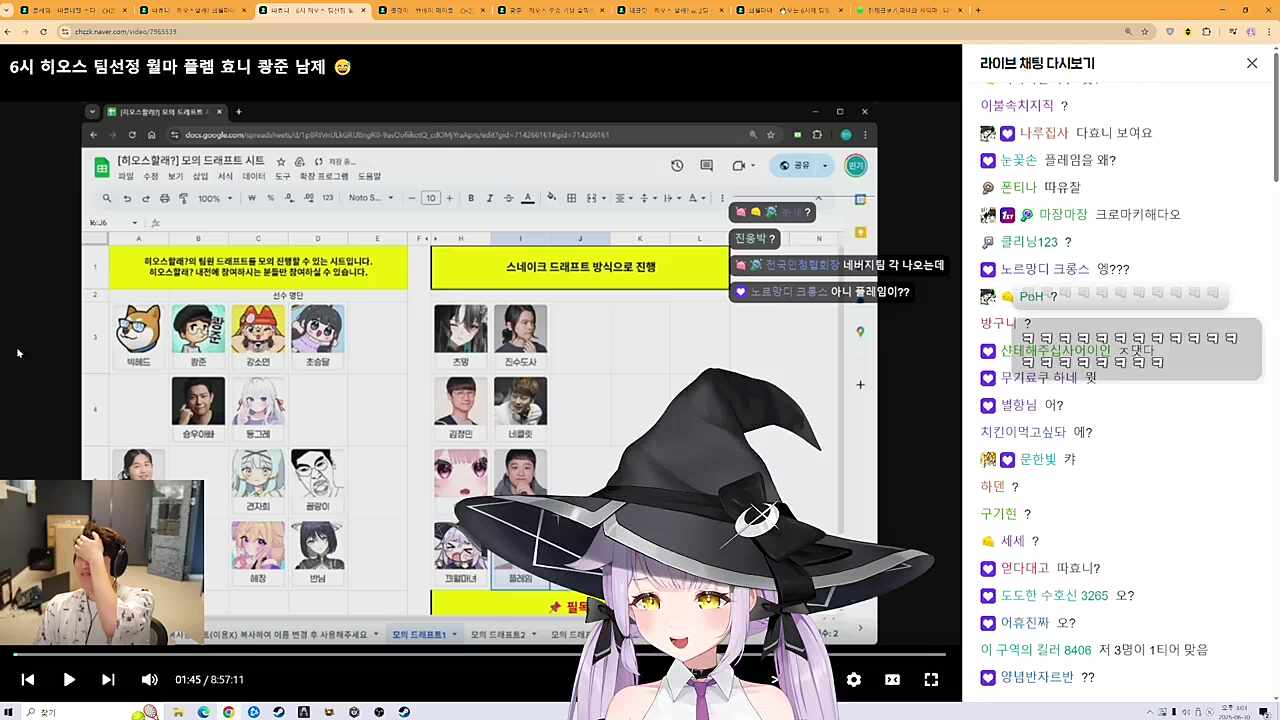
Task: Open the comments icon in Sheets
Action: point(707,166)
